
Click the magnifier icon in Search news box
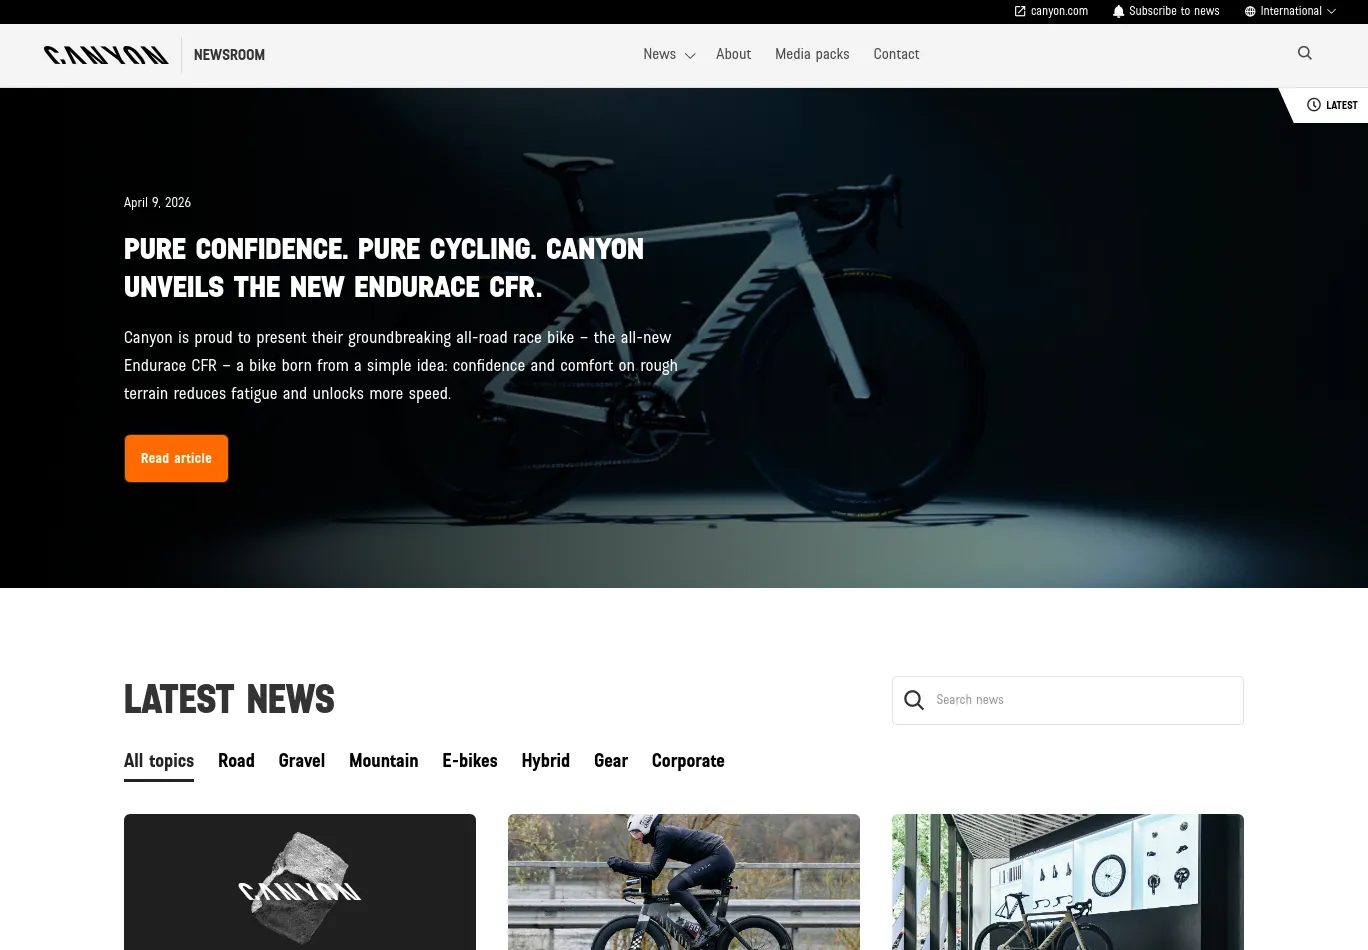coord(914,700)
